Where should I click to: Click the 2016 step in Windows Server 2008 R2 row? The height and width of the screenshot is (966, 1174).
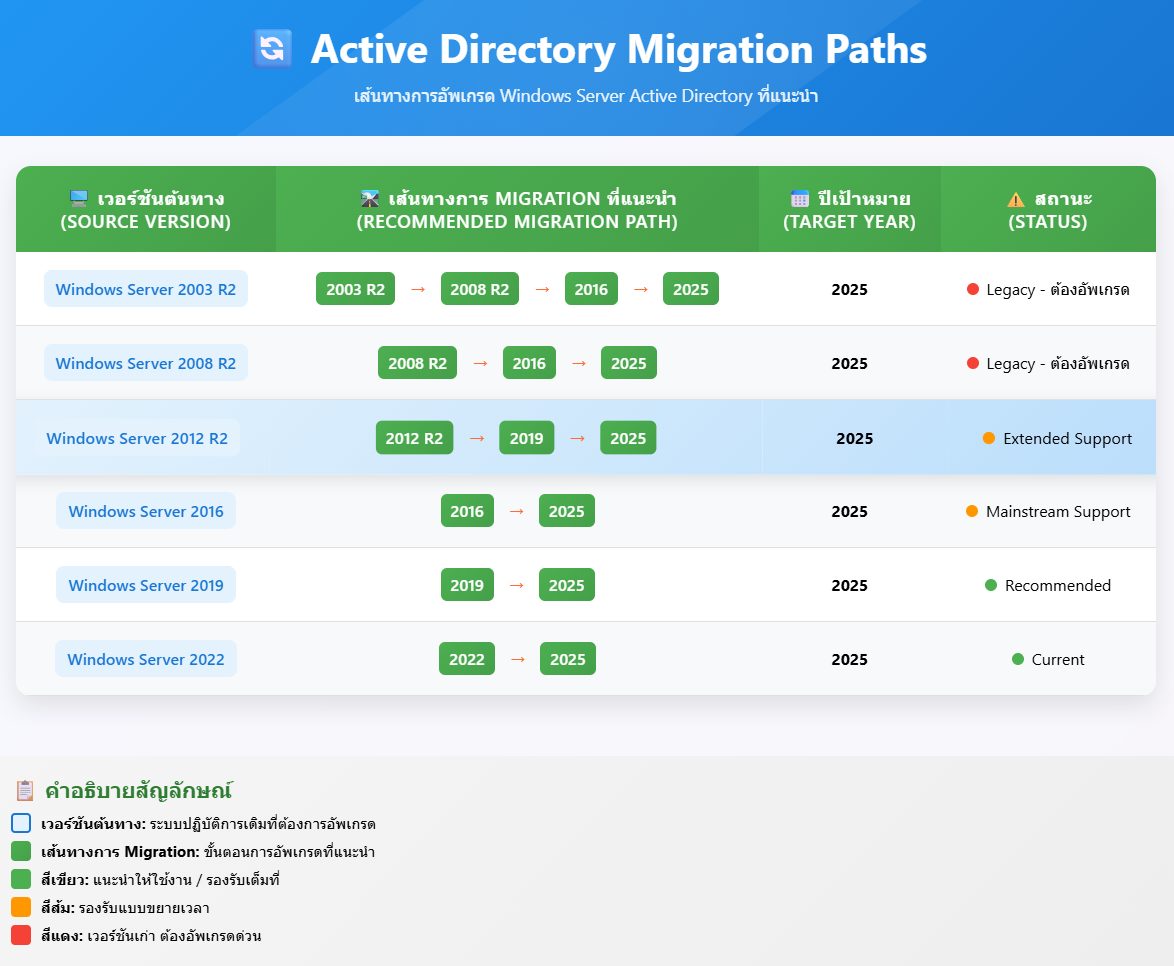point(529,363)
